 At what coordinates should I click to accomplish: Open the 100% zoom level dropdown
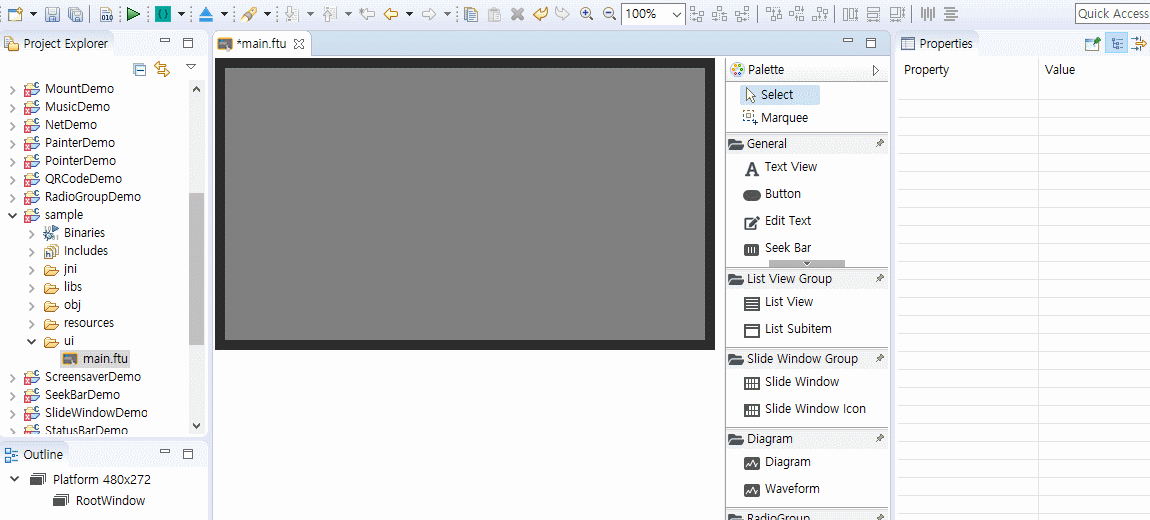click(677, 13)
